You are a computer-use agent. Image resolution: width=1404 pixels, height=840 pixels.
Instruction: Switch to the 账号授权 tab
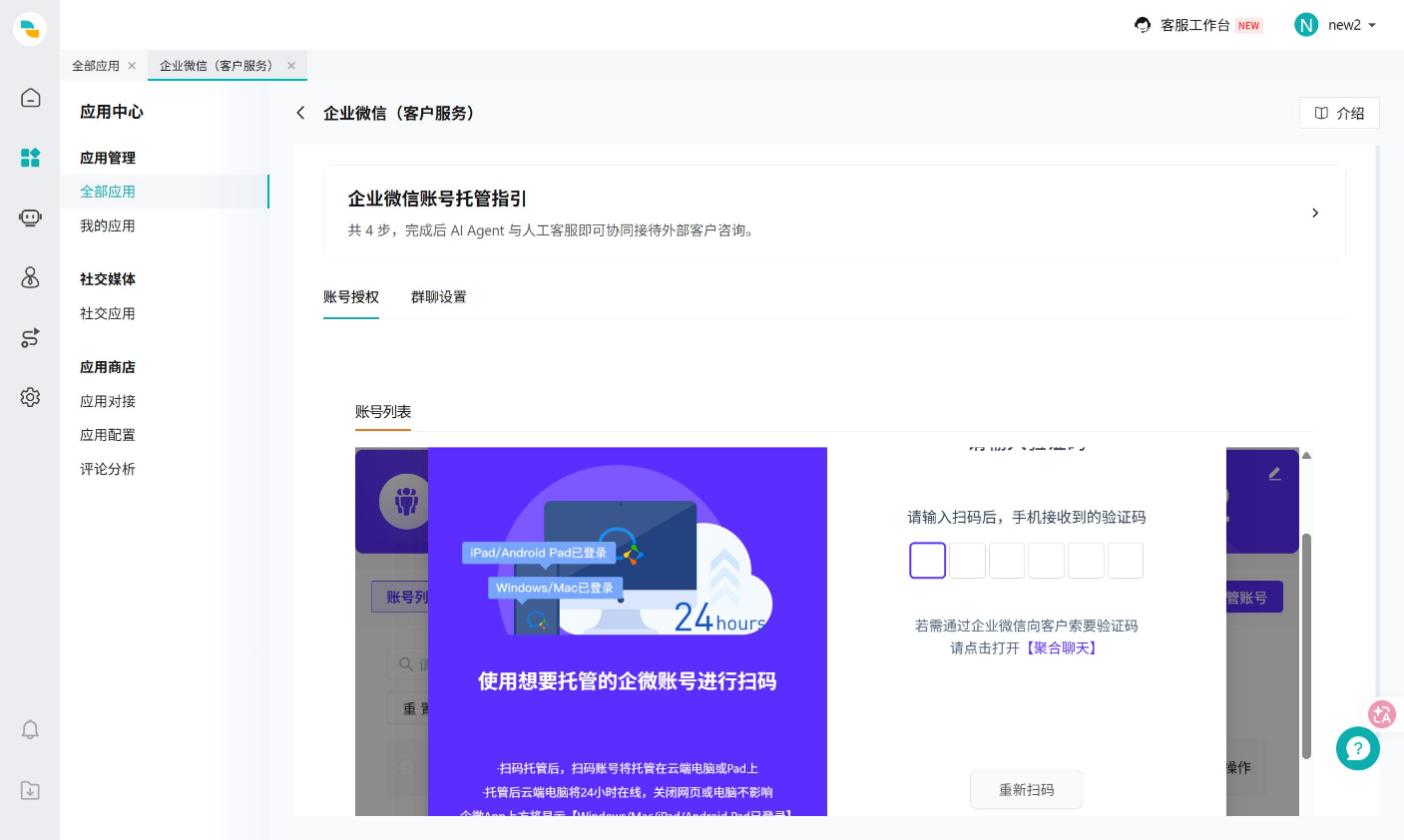point(351,297)
